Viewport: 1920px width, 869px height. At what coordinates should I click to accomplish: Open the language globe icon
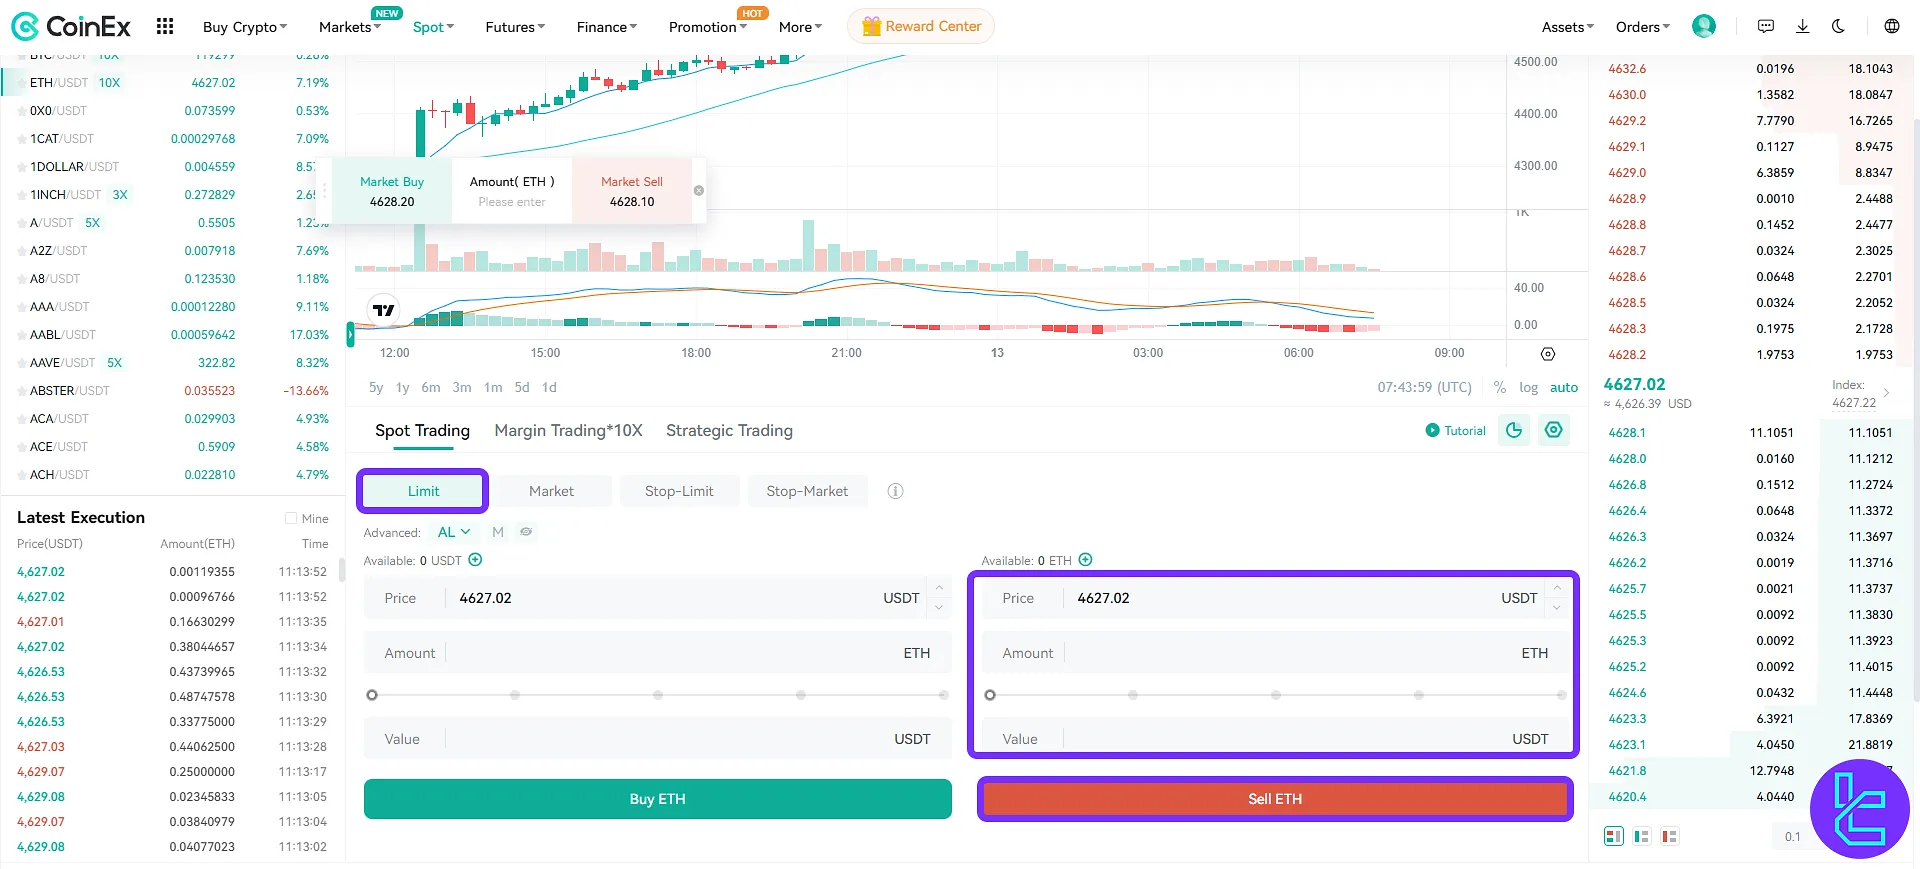(x=1892, y=26)
